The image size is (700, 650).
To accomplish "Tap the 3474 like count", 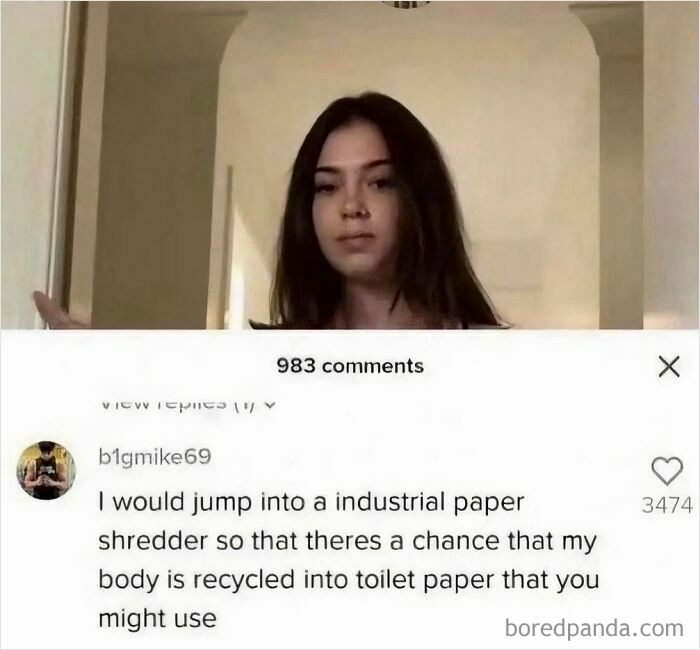I will coord(667,506).
